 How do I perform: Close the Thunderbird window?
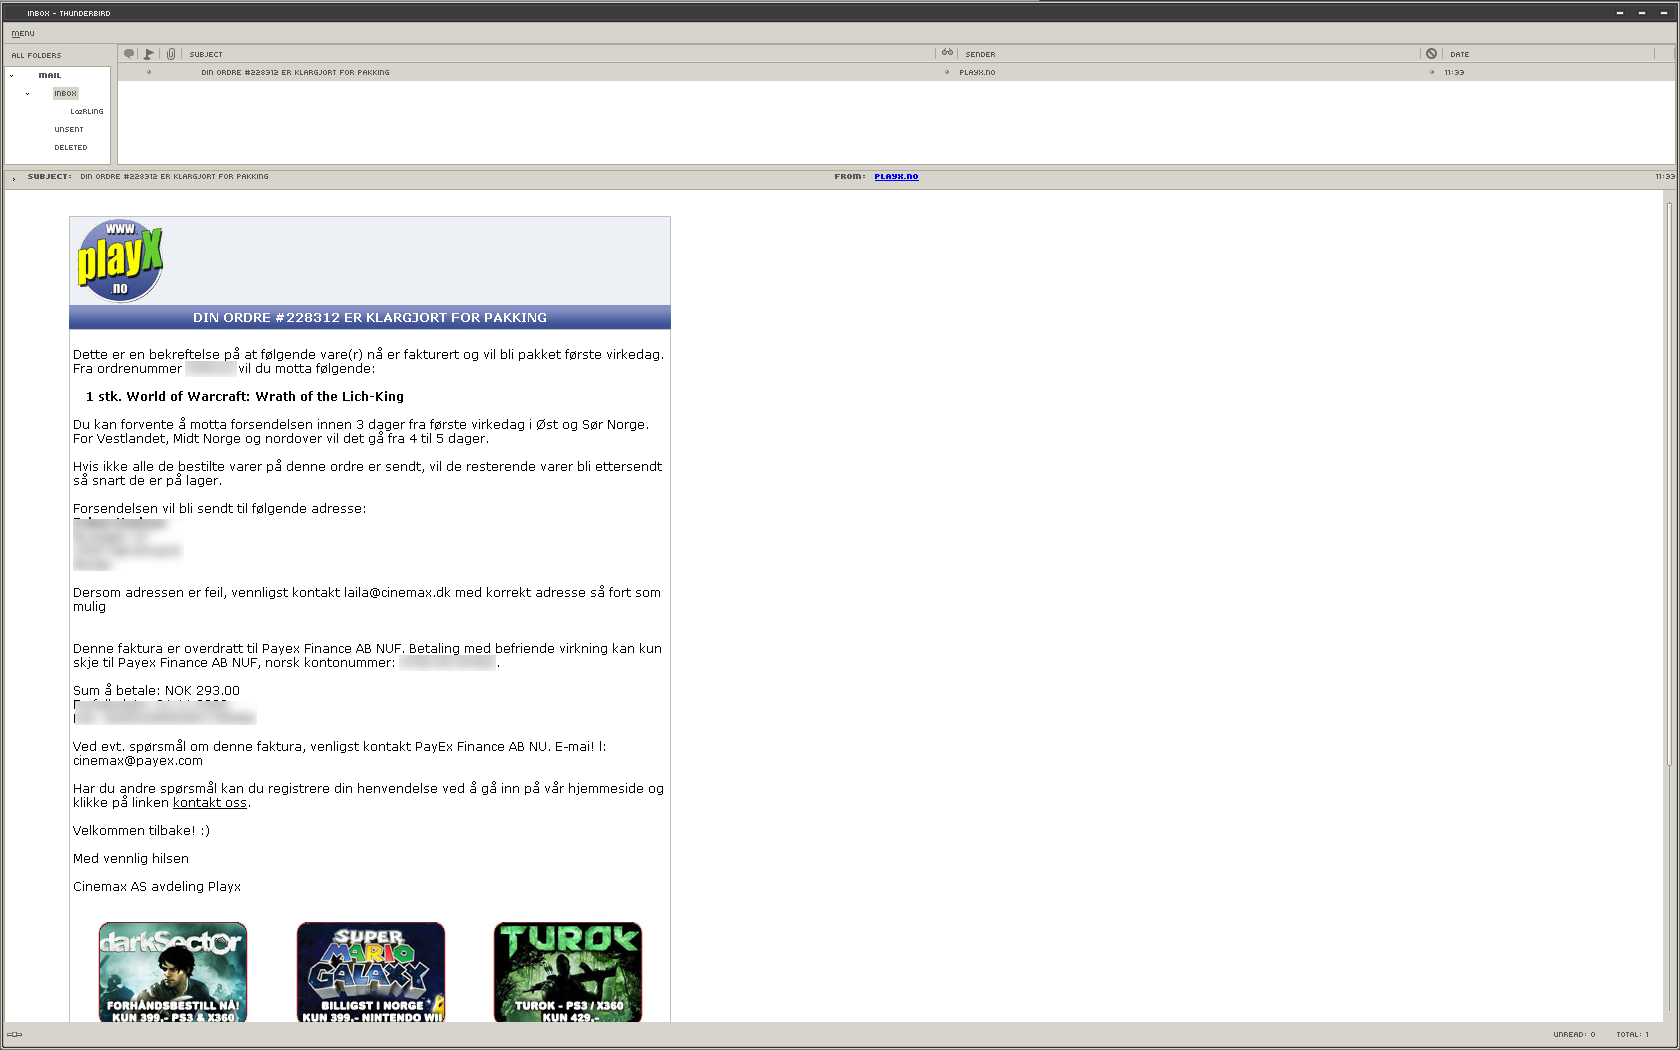pyautogui.click(x=1664, y=13)
